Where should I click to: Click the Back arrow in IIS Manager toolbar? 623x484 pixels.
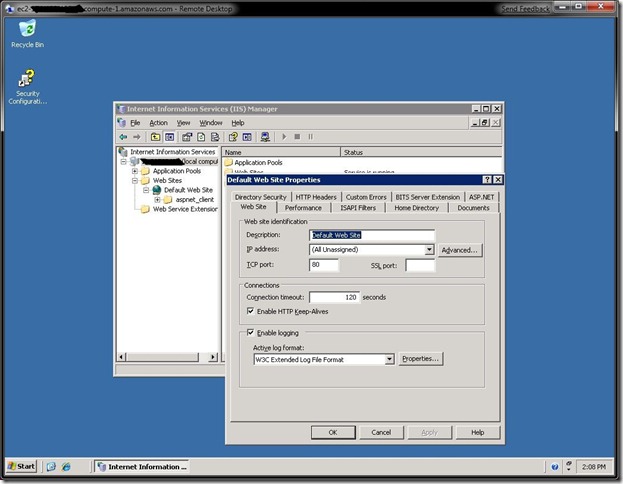point(123,137)
